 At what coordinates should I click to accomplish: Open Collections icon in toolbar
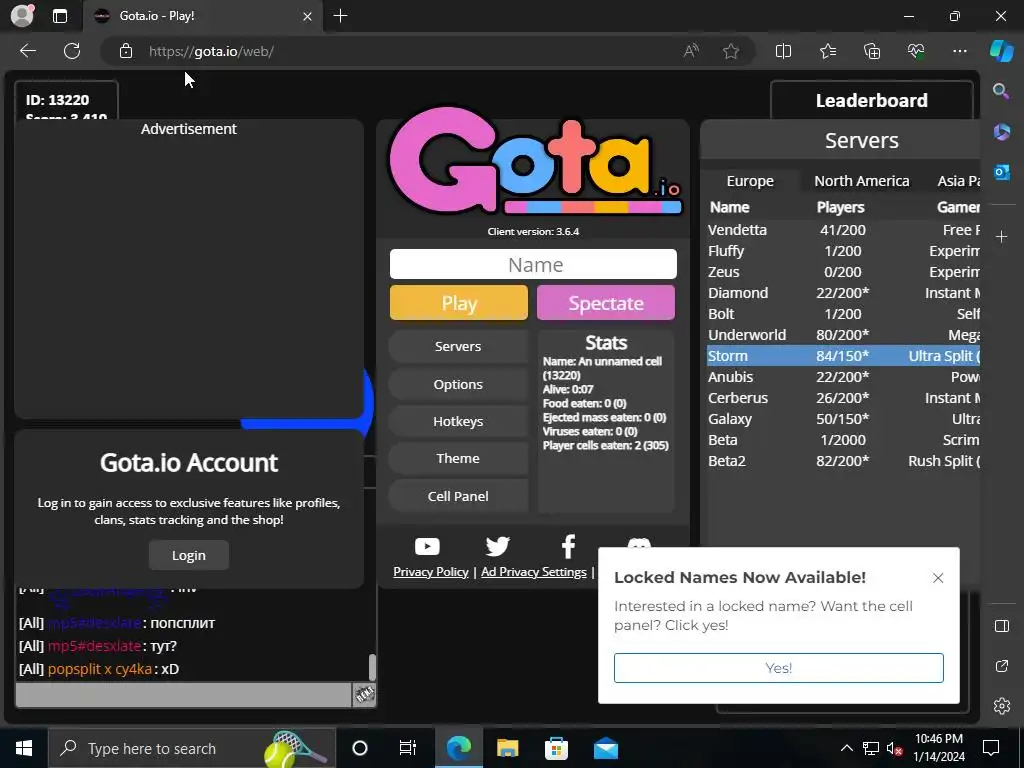click(x=872, y=51)
